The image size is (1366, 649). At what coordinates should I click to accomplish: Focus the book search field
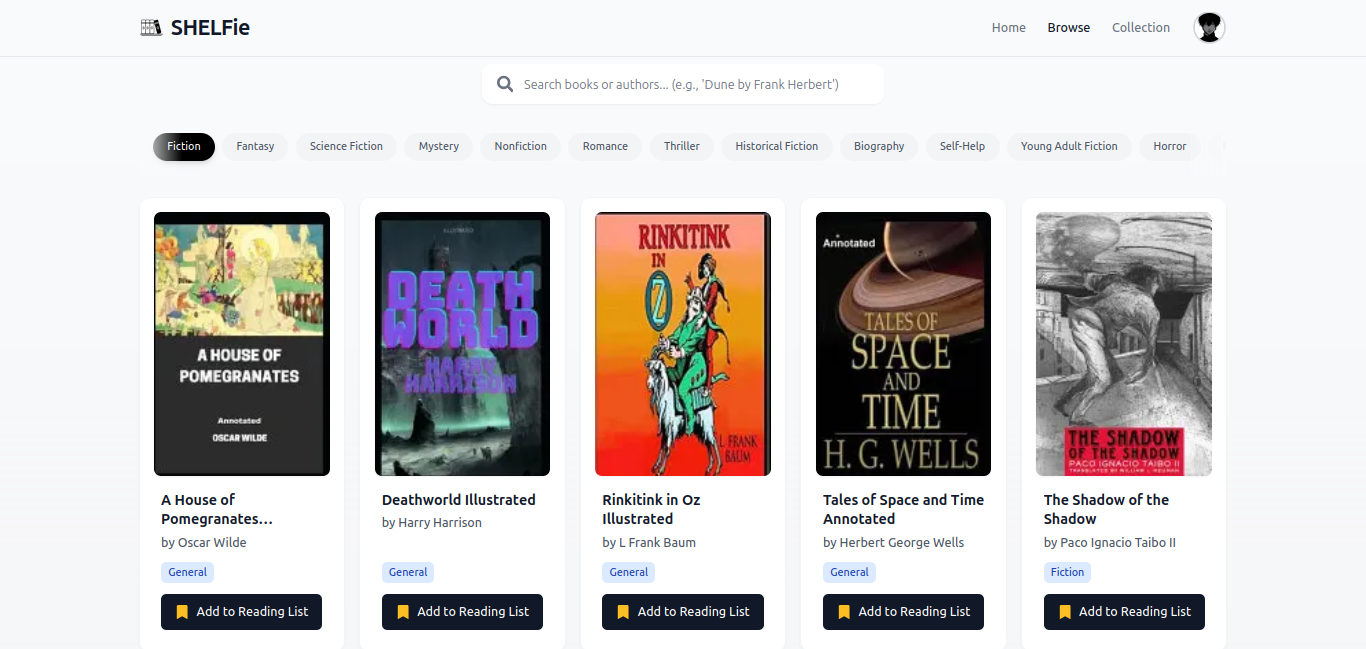(x=690, y=84)
